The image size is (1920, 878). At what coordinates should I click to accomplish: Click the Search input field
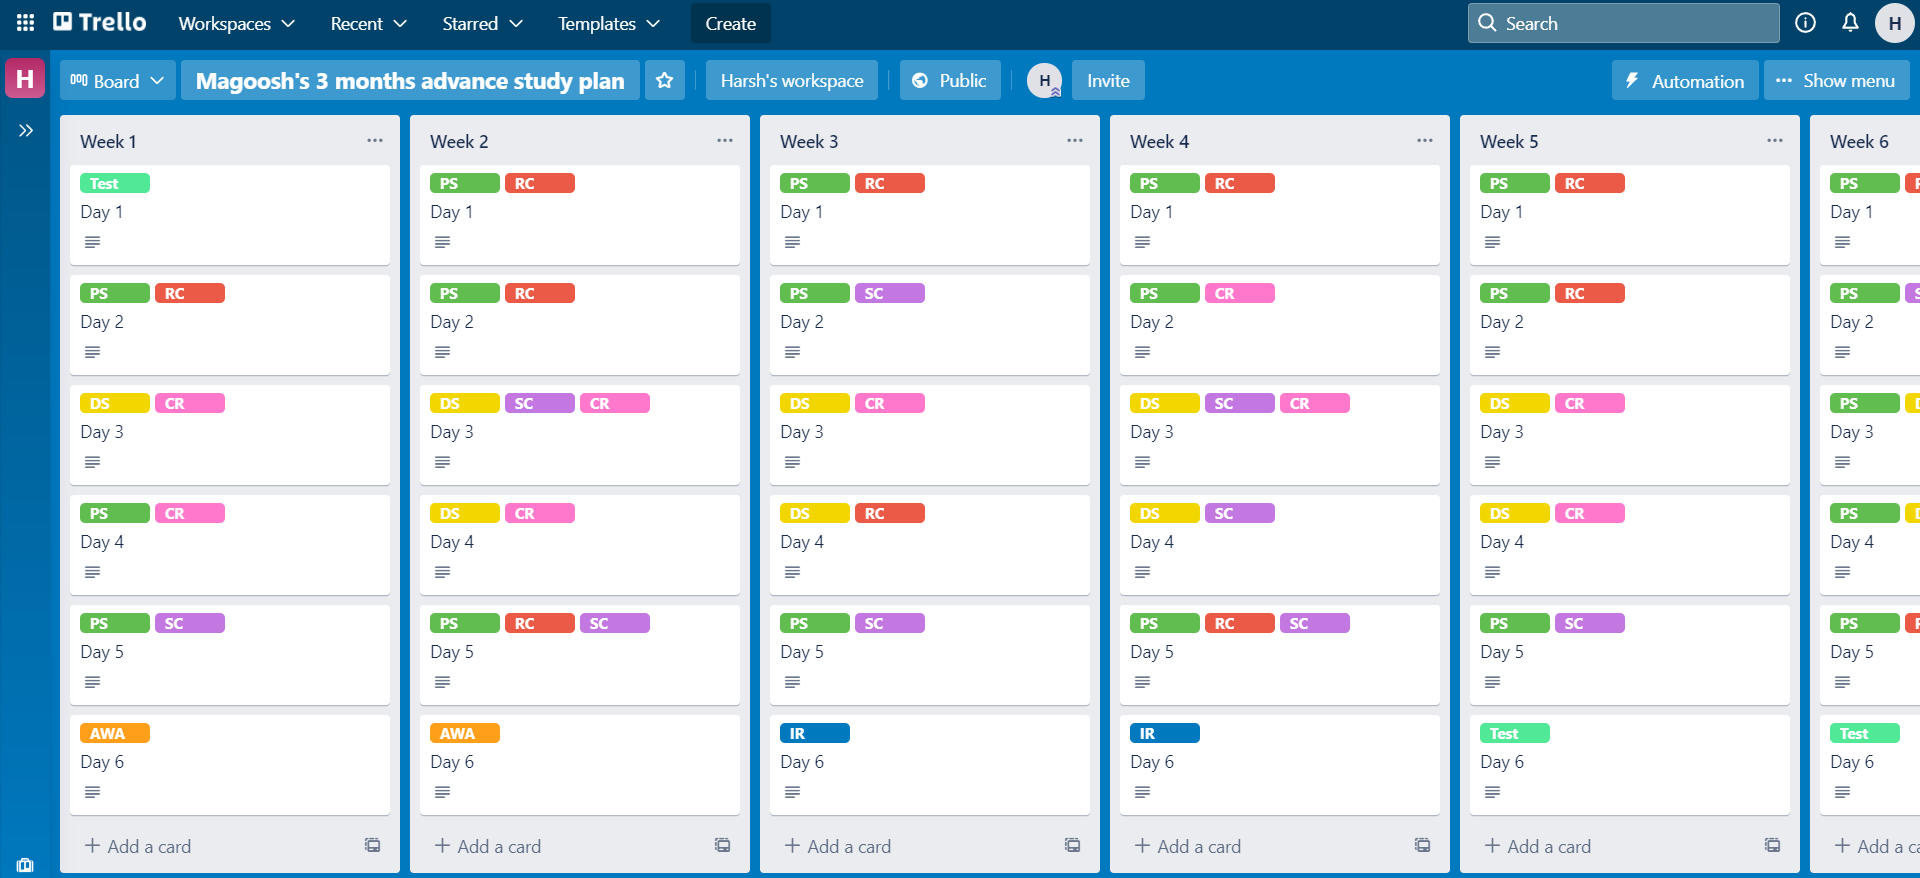click(x=1623, y=23)
